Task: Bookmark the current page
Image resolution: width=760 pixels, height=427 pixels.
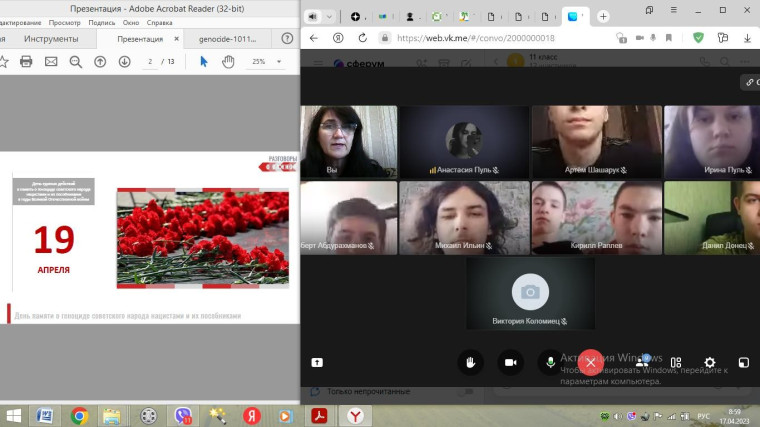Action: point(669,38)
